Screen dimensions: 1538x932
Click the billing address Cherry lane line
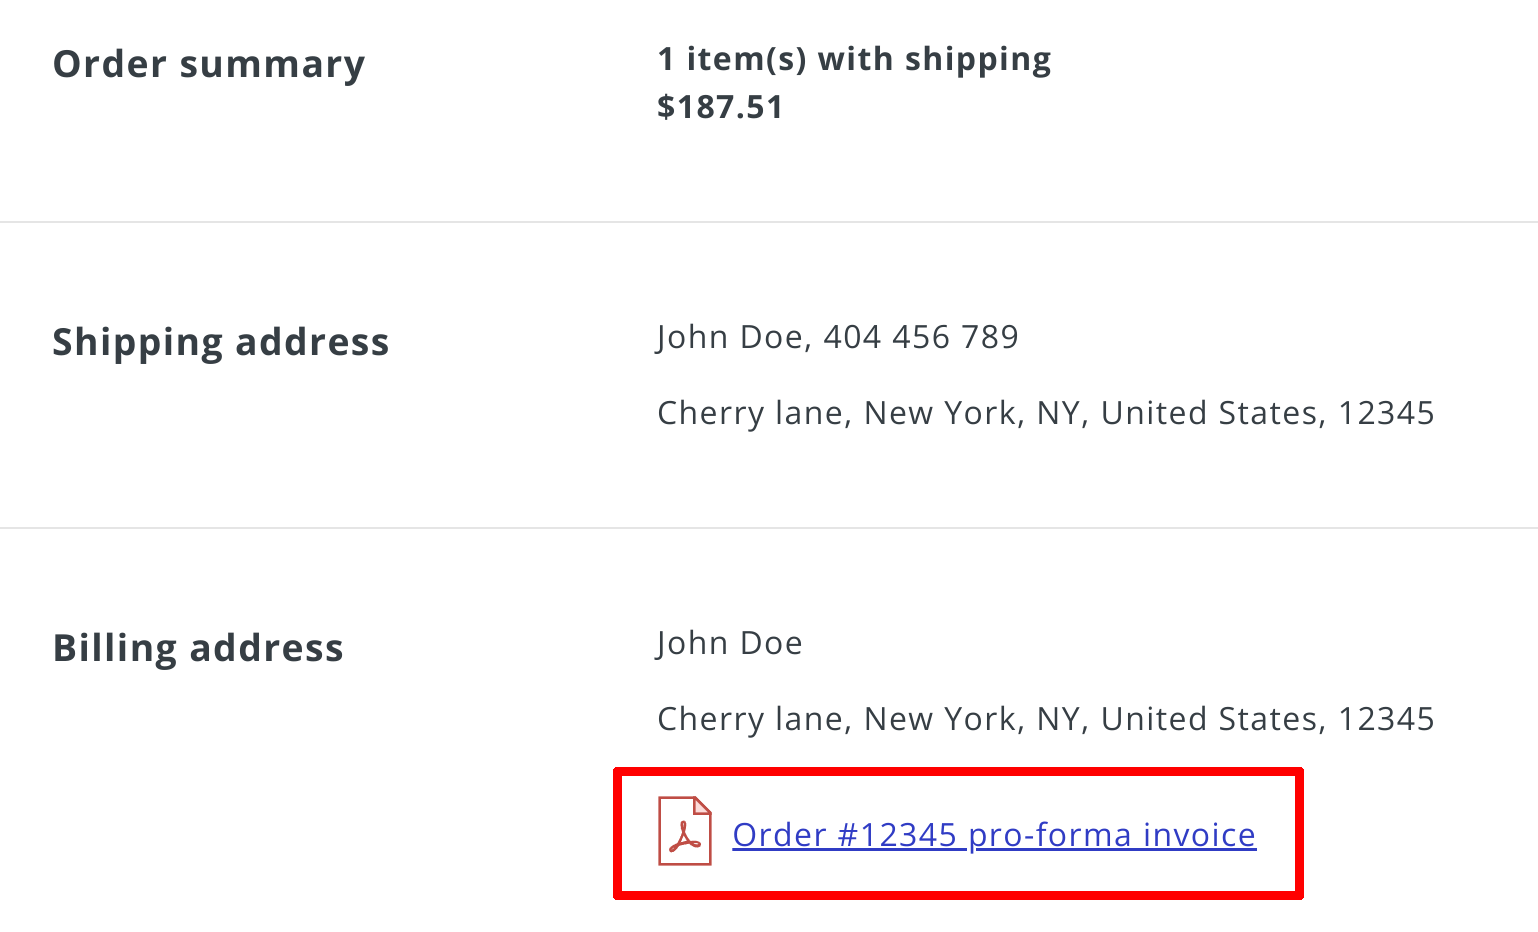[x=749, y=718]
